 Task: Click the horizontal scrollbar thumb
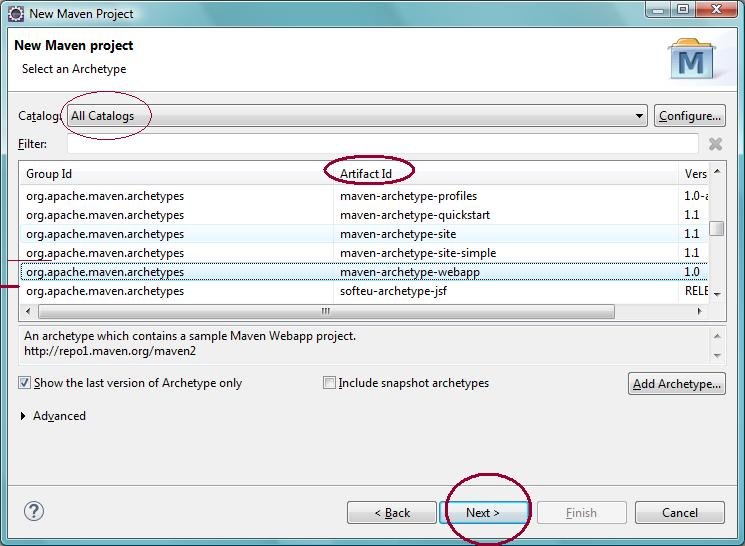click(326, 311)
